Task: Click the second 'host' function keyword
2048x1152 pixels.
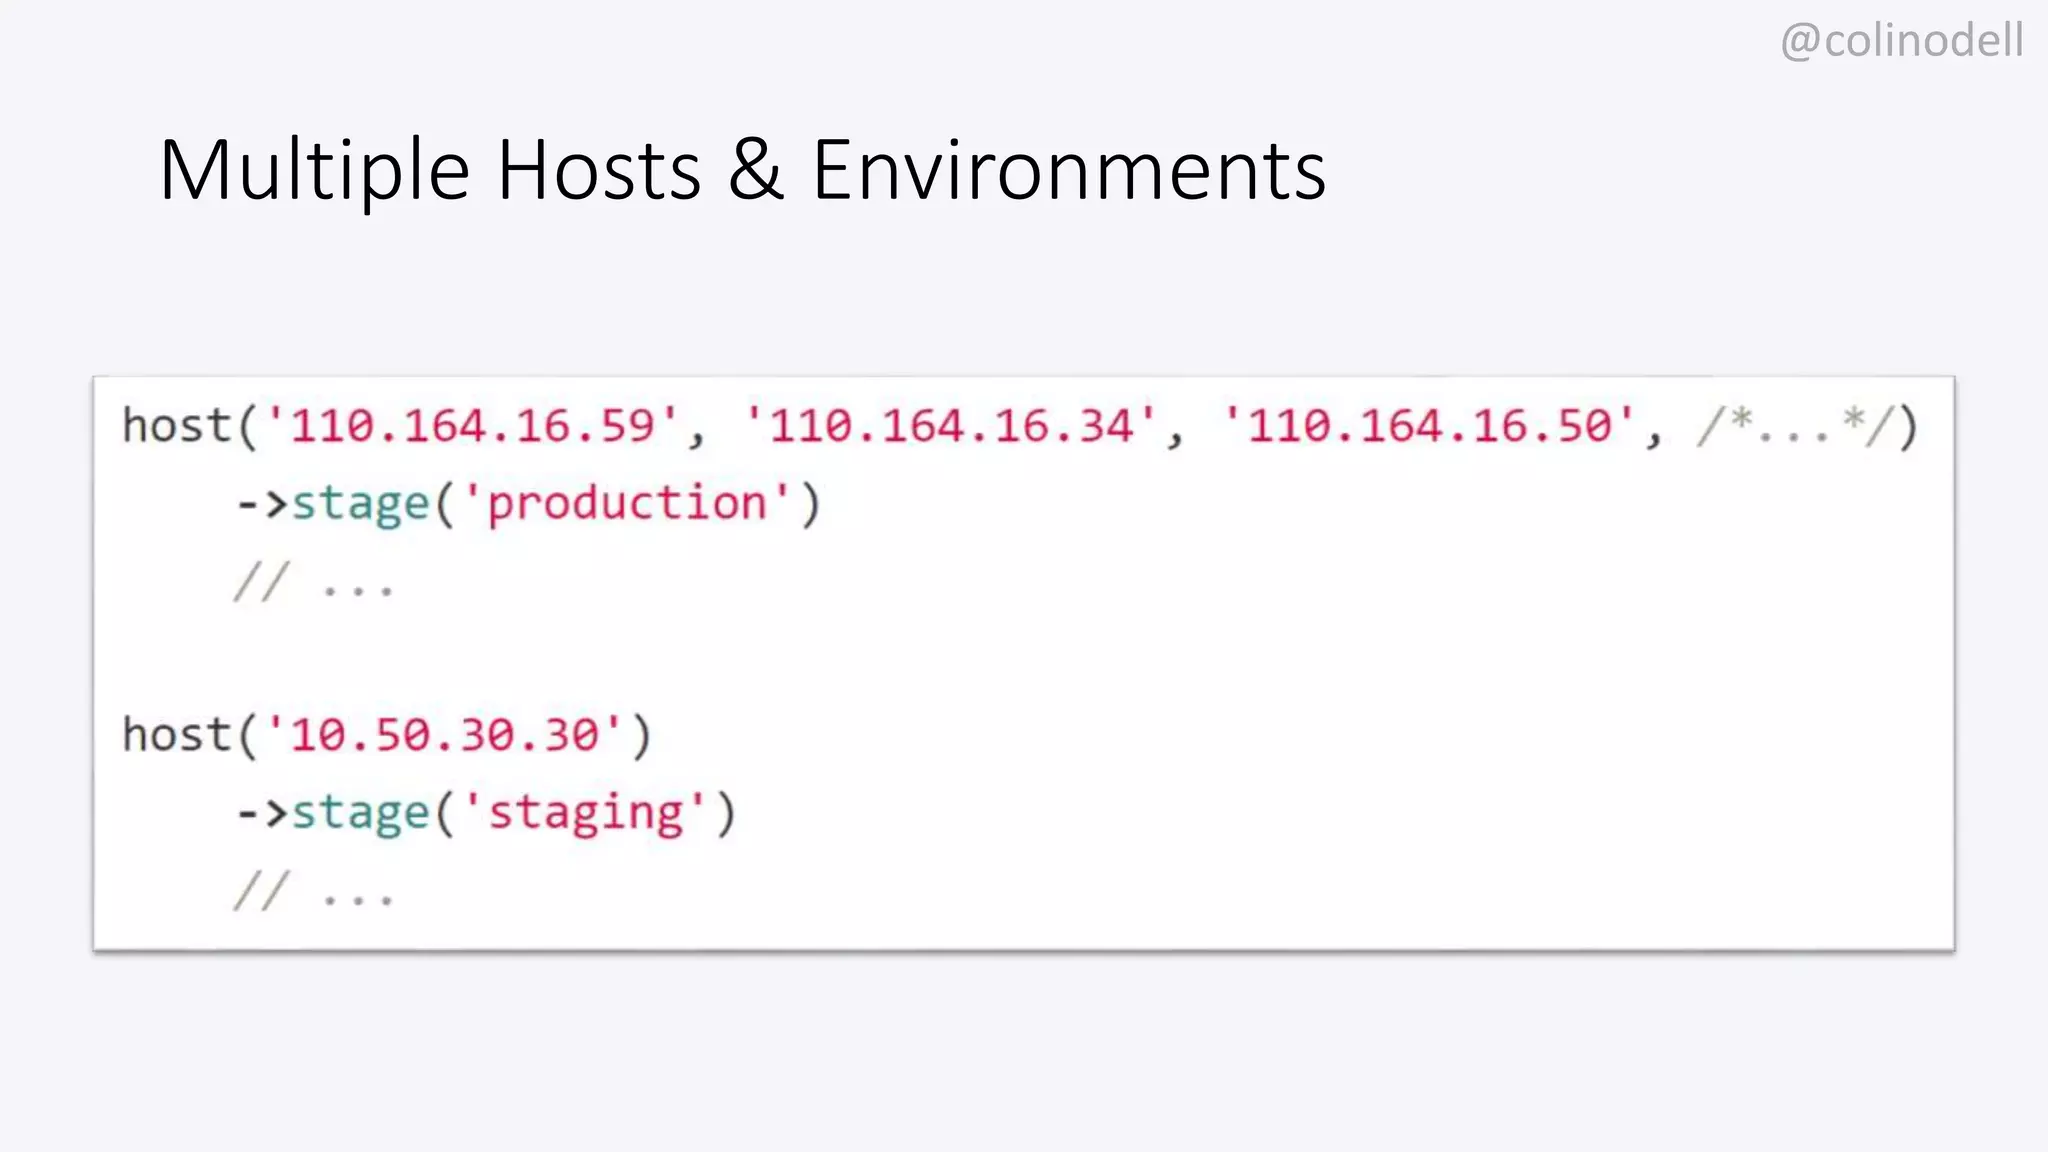Action: pos(176,735)
